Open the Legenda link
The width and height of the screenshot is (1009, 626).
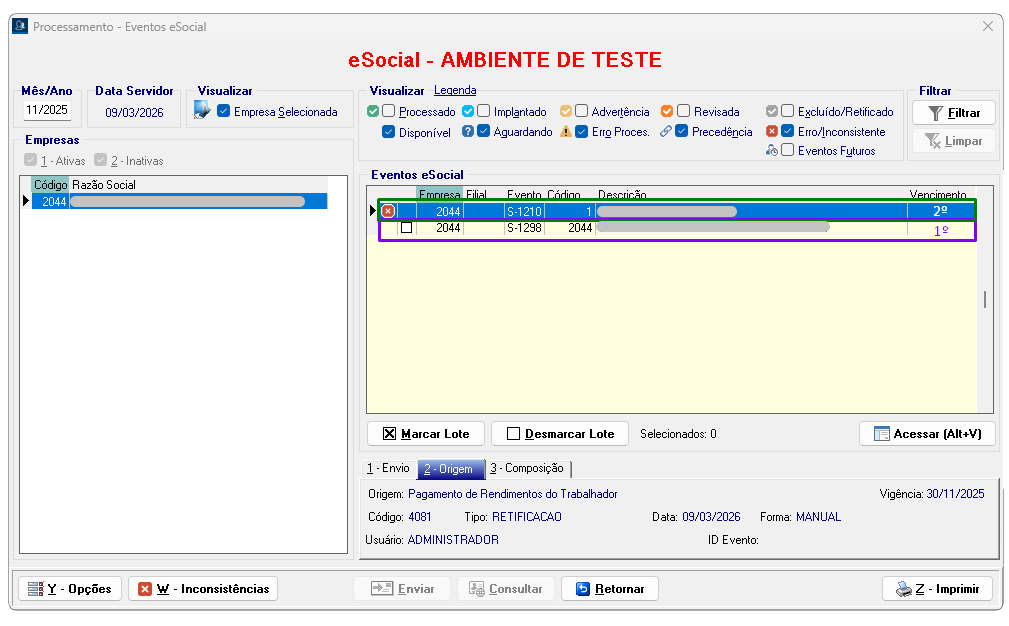(455, 91)
